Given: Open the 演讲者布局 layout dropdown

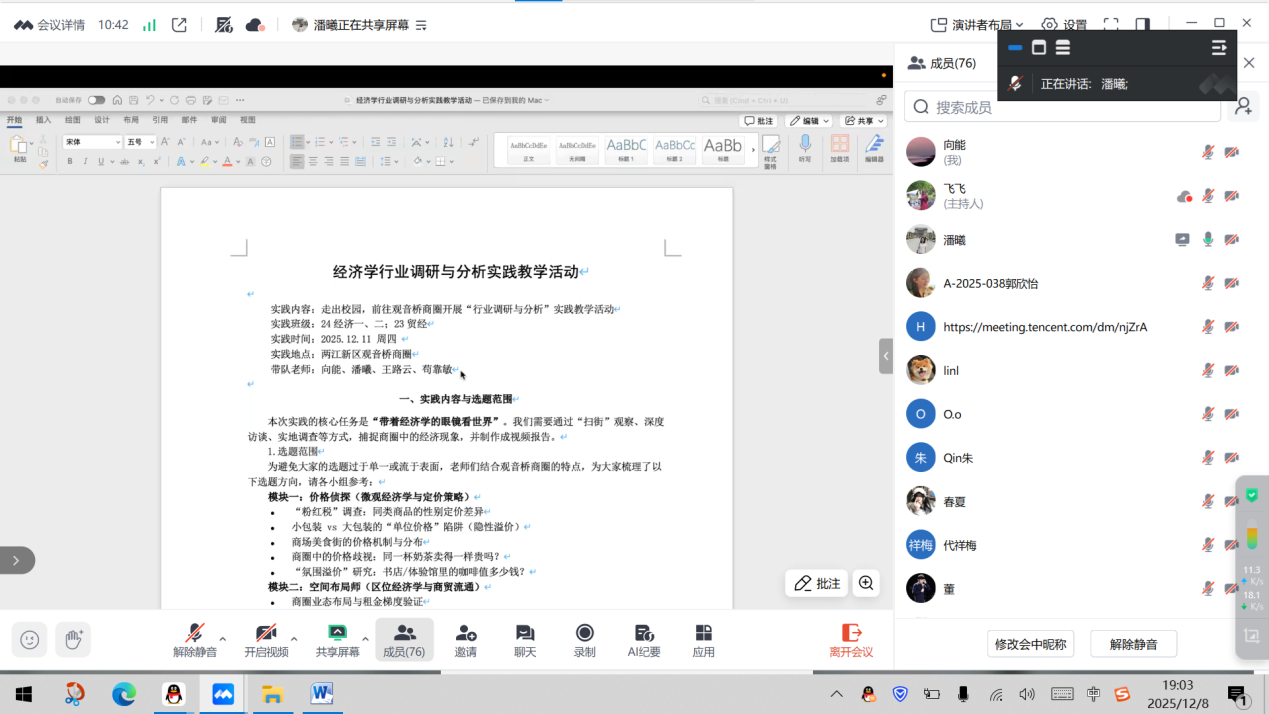Looking at the screenshot, I should point(976,25).
